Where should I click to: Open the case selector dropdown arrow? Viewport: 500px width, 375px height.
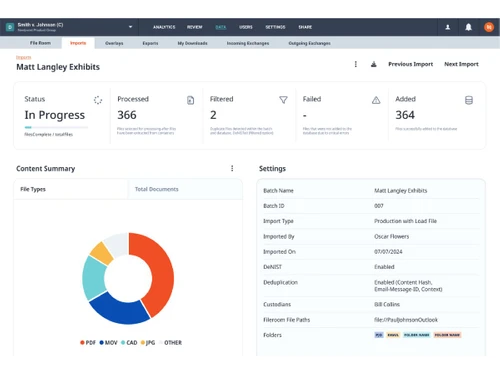pos(130,27)
